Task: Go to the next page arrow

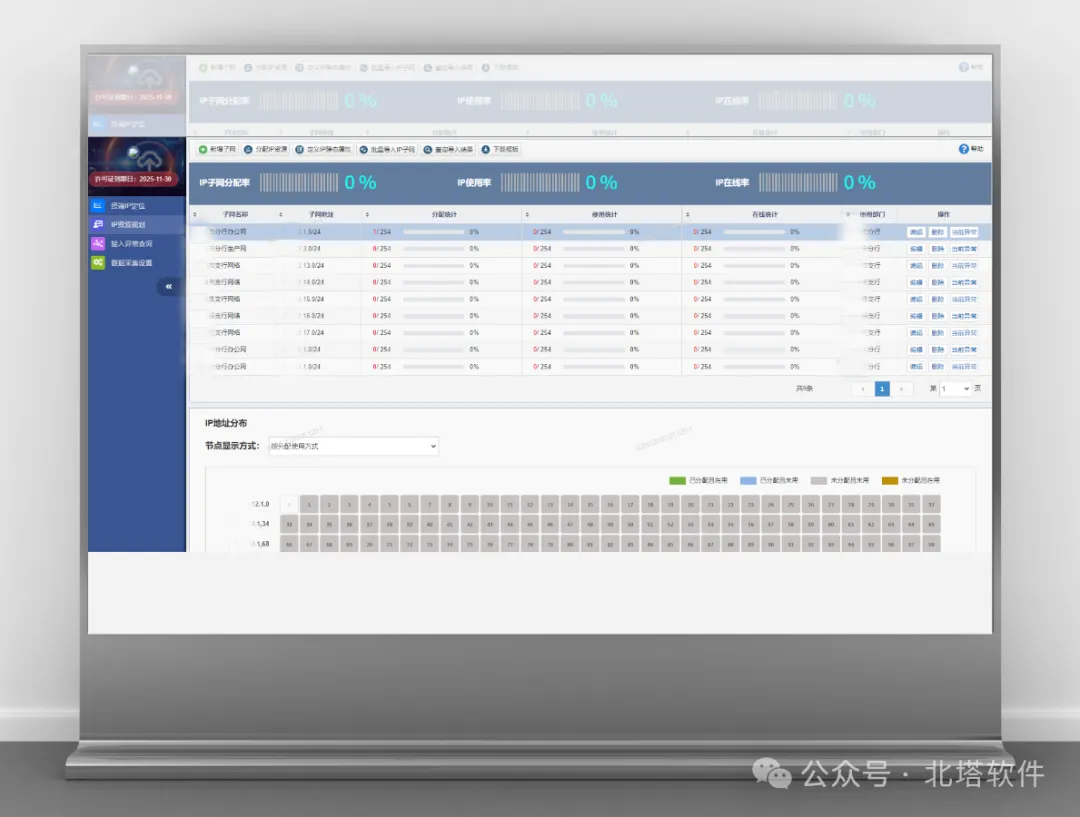Action: [x=901, y=389]
